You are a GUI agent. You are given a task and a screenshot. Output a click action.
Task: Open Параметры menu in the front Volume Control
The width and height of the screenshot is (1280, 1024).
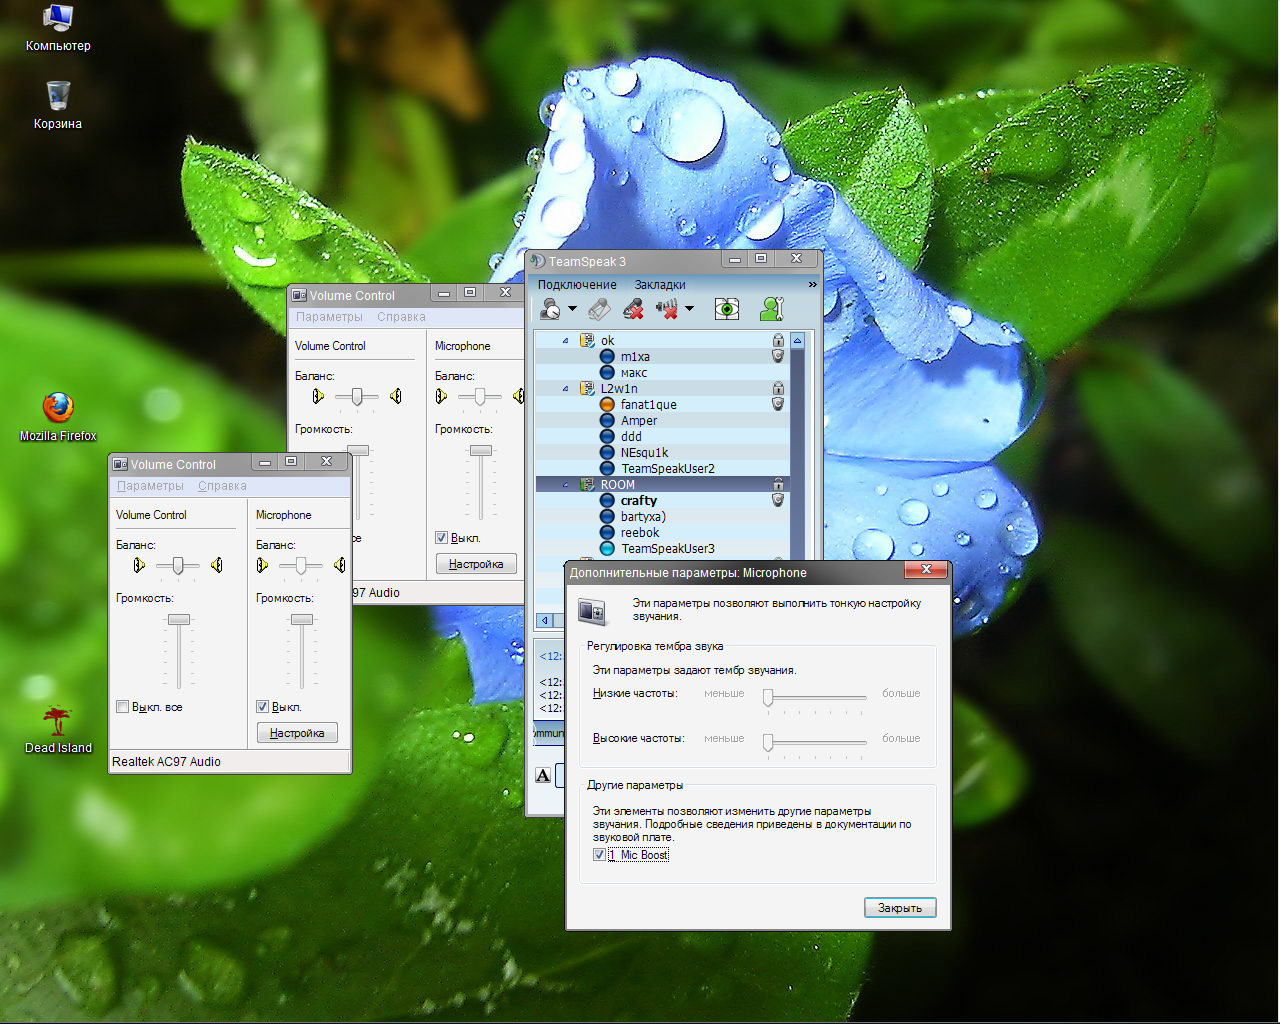click(x=150, y=486)
